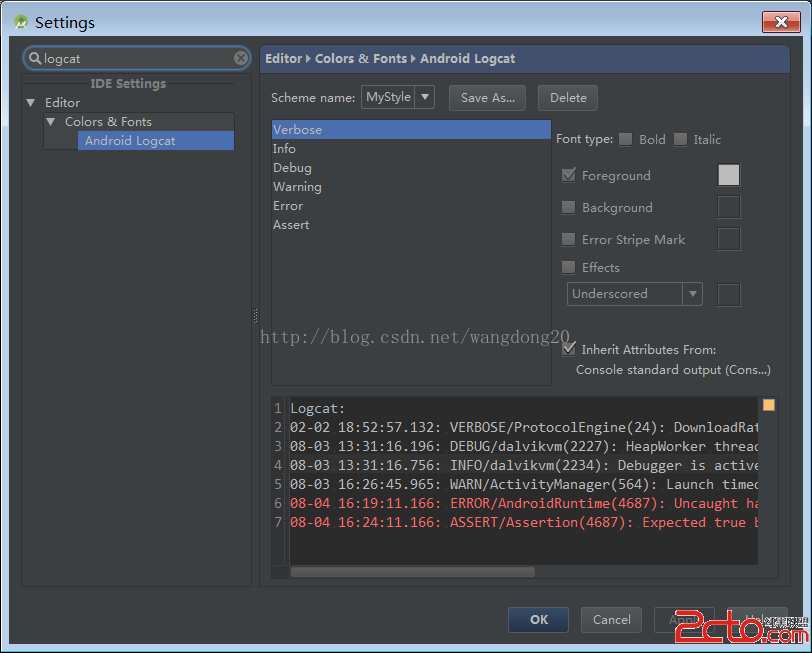
Task: Uncheck the Foreground checkbox
Action: point(569,175)
